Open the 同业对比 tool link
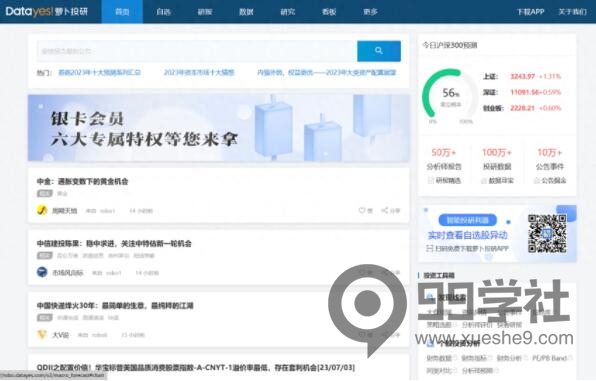This screenshot has width=596, height=381. pos(439,370)
